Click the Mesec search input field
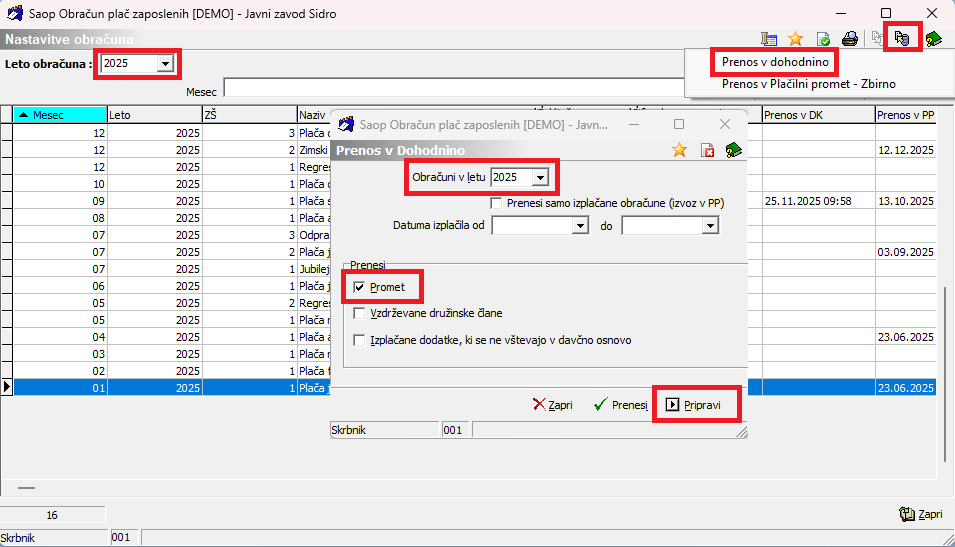955x547 pixels. click(x=454, y=88)
